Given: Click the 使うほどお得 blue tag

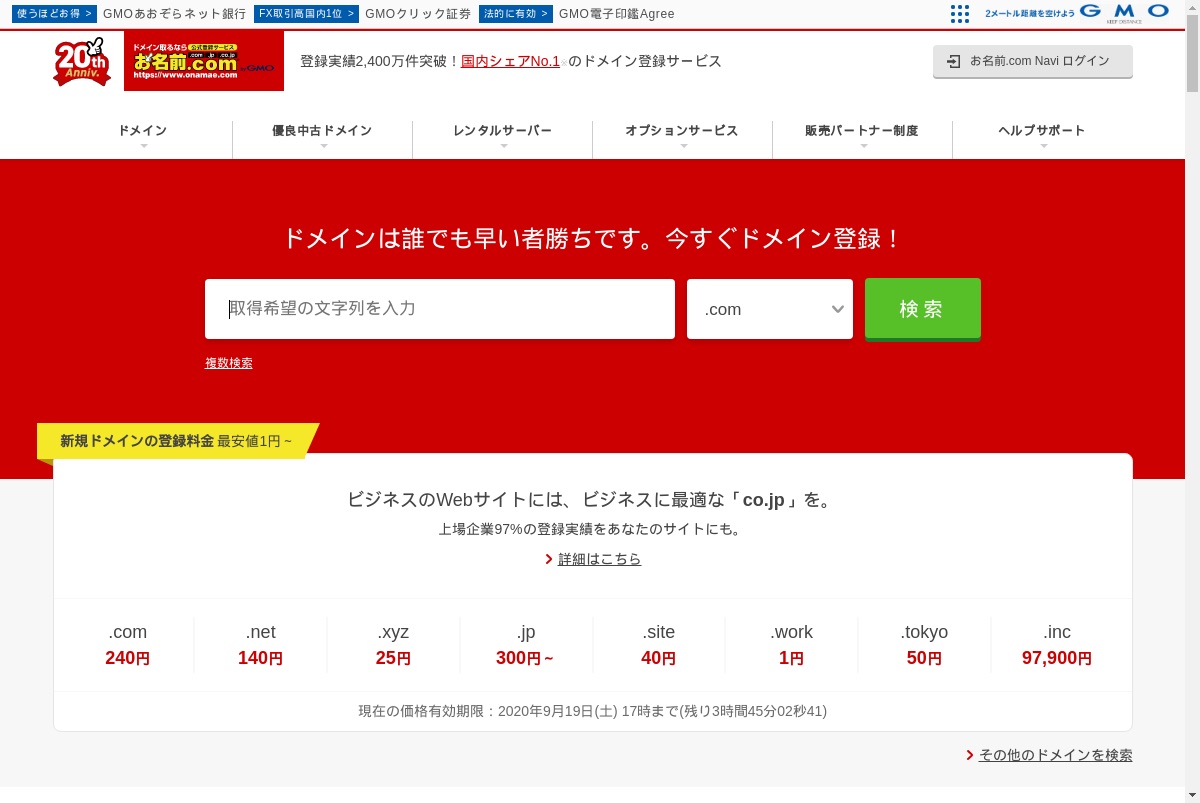Looking at the screenshot, I should [55, 14].
